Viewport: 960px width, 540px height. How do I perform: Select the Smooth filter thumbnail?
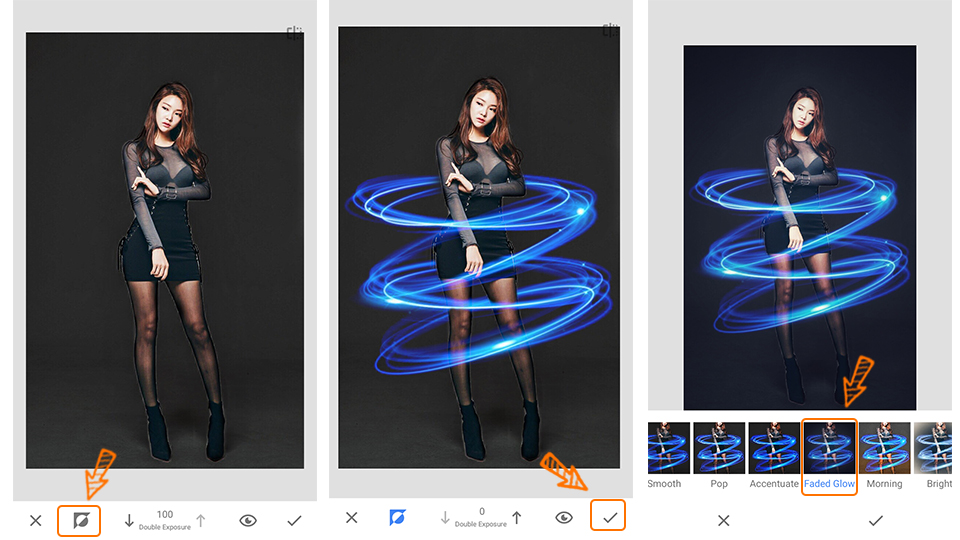[x=669, y=448]
